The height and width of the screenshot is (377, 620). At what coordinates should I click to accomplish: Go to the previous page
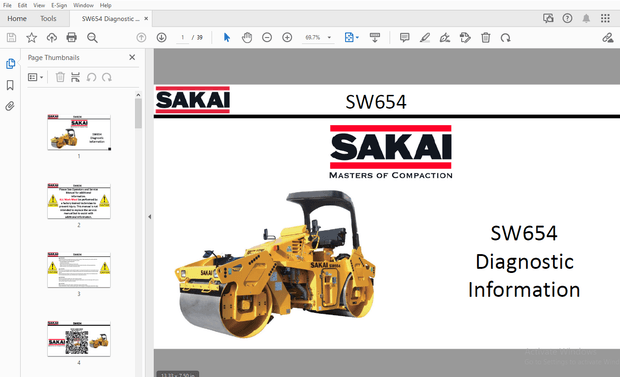point(141,38)
